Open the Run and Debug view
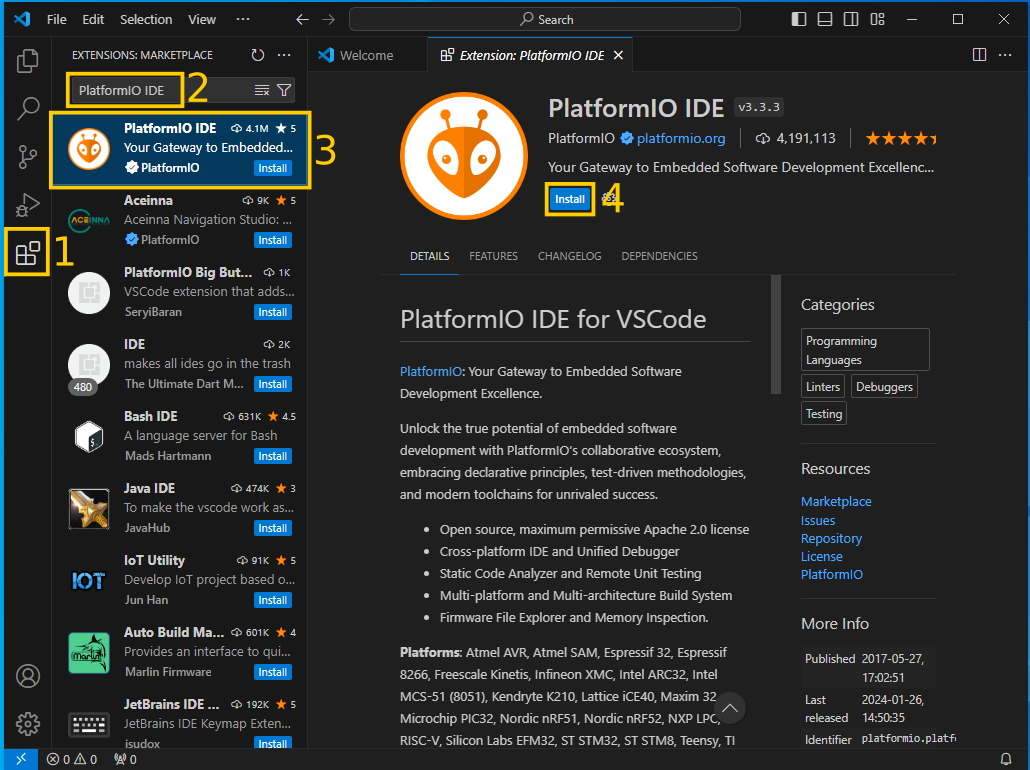 point(28,204)
